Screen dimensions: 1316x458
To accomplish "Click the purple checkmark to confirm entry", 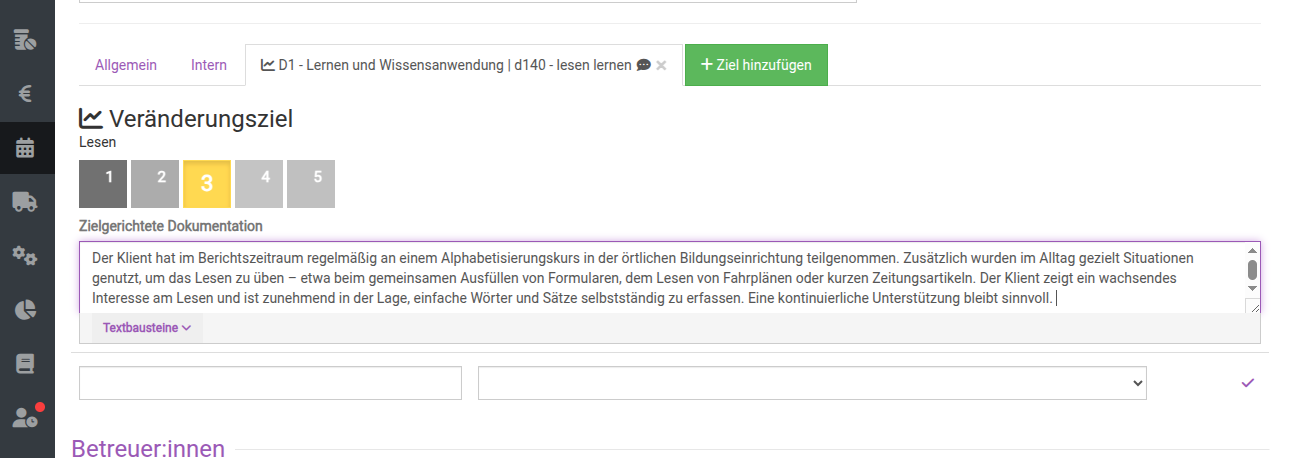I will coord(1247,383).
